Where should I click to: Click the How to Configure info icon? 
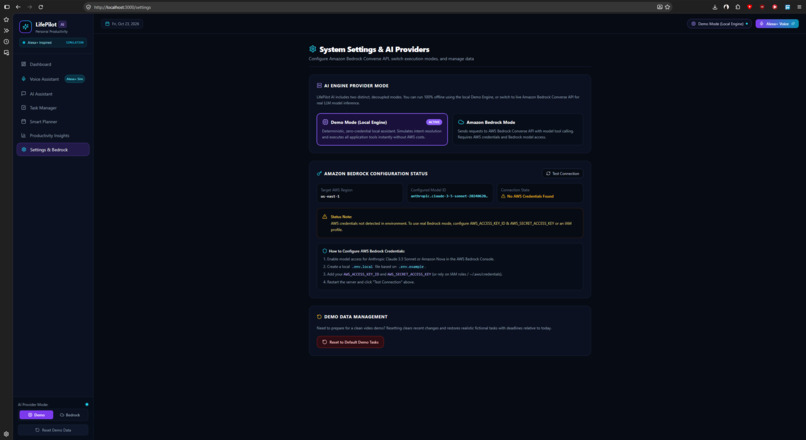(324, 251)
